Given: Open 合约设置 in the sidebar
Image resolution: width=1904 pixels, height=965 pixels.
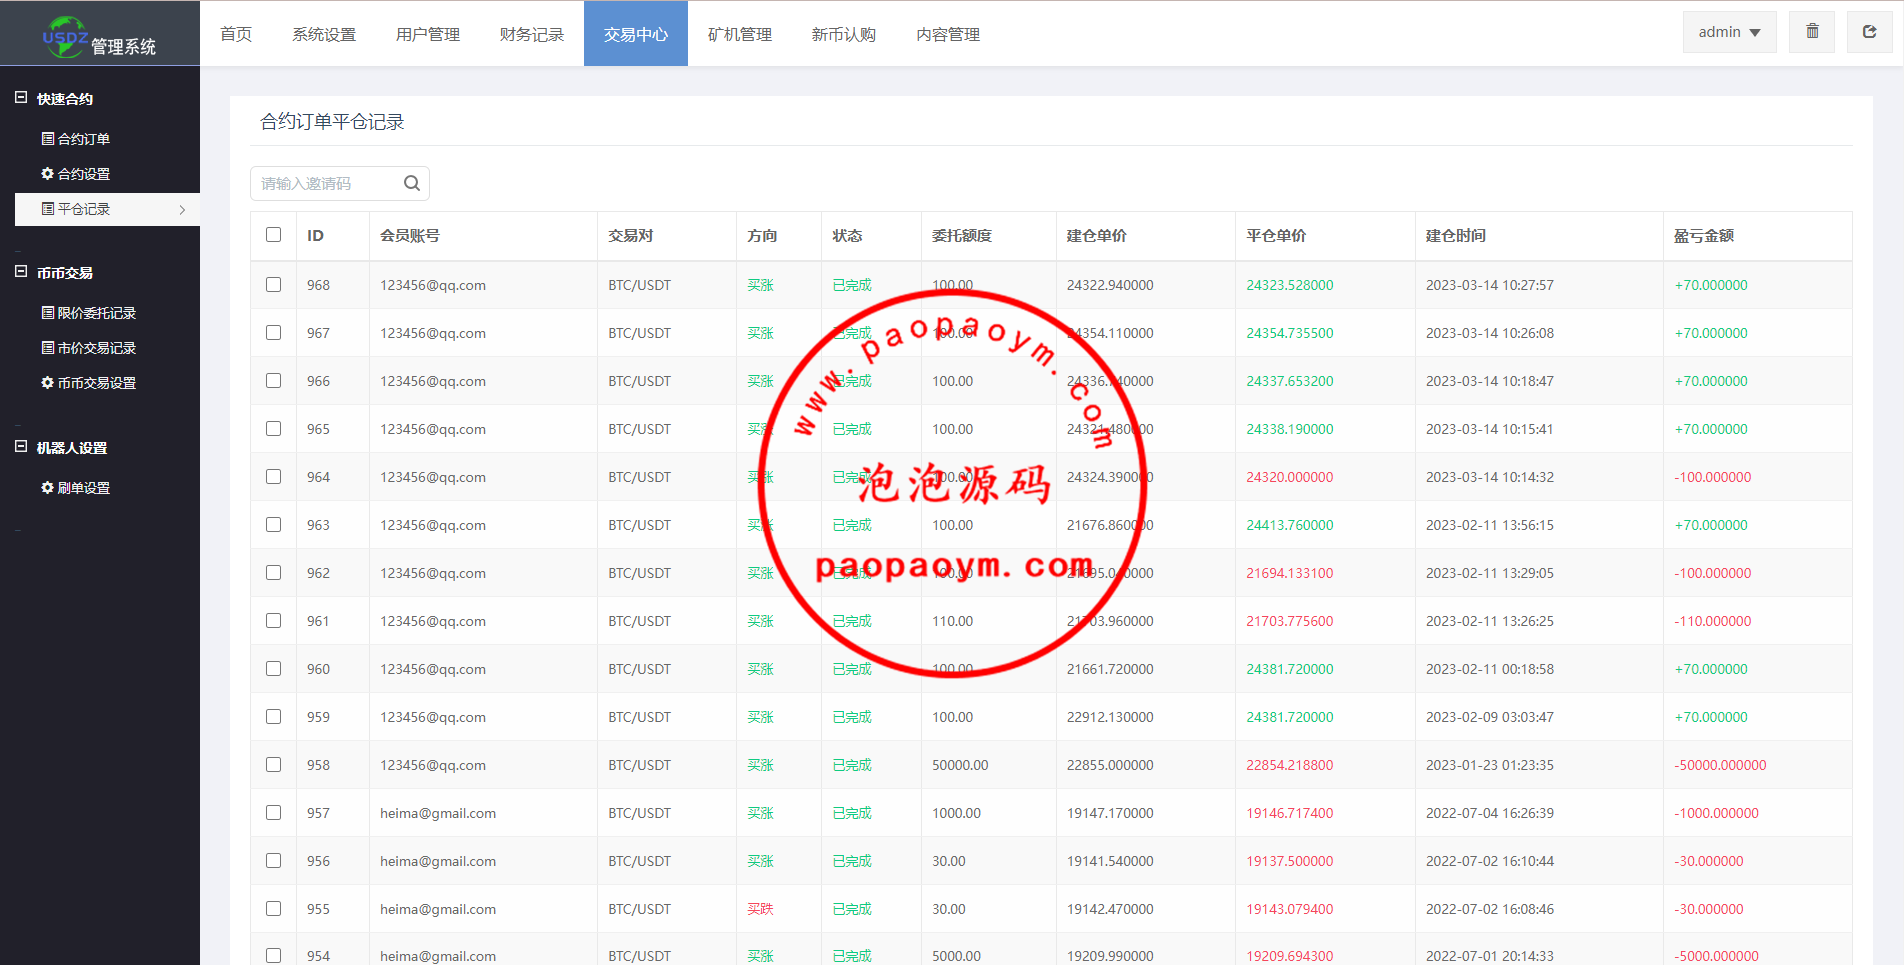Looking at the screenshot, I should click(84, 174).
